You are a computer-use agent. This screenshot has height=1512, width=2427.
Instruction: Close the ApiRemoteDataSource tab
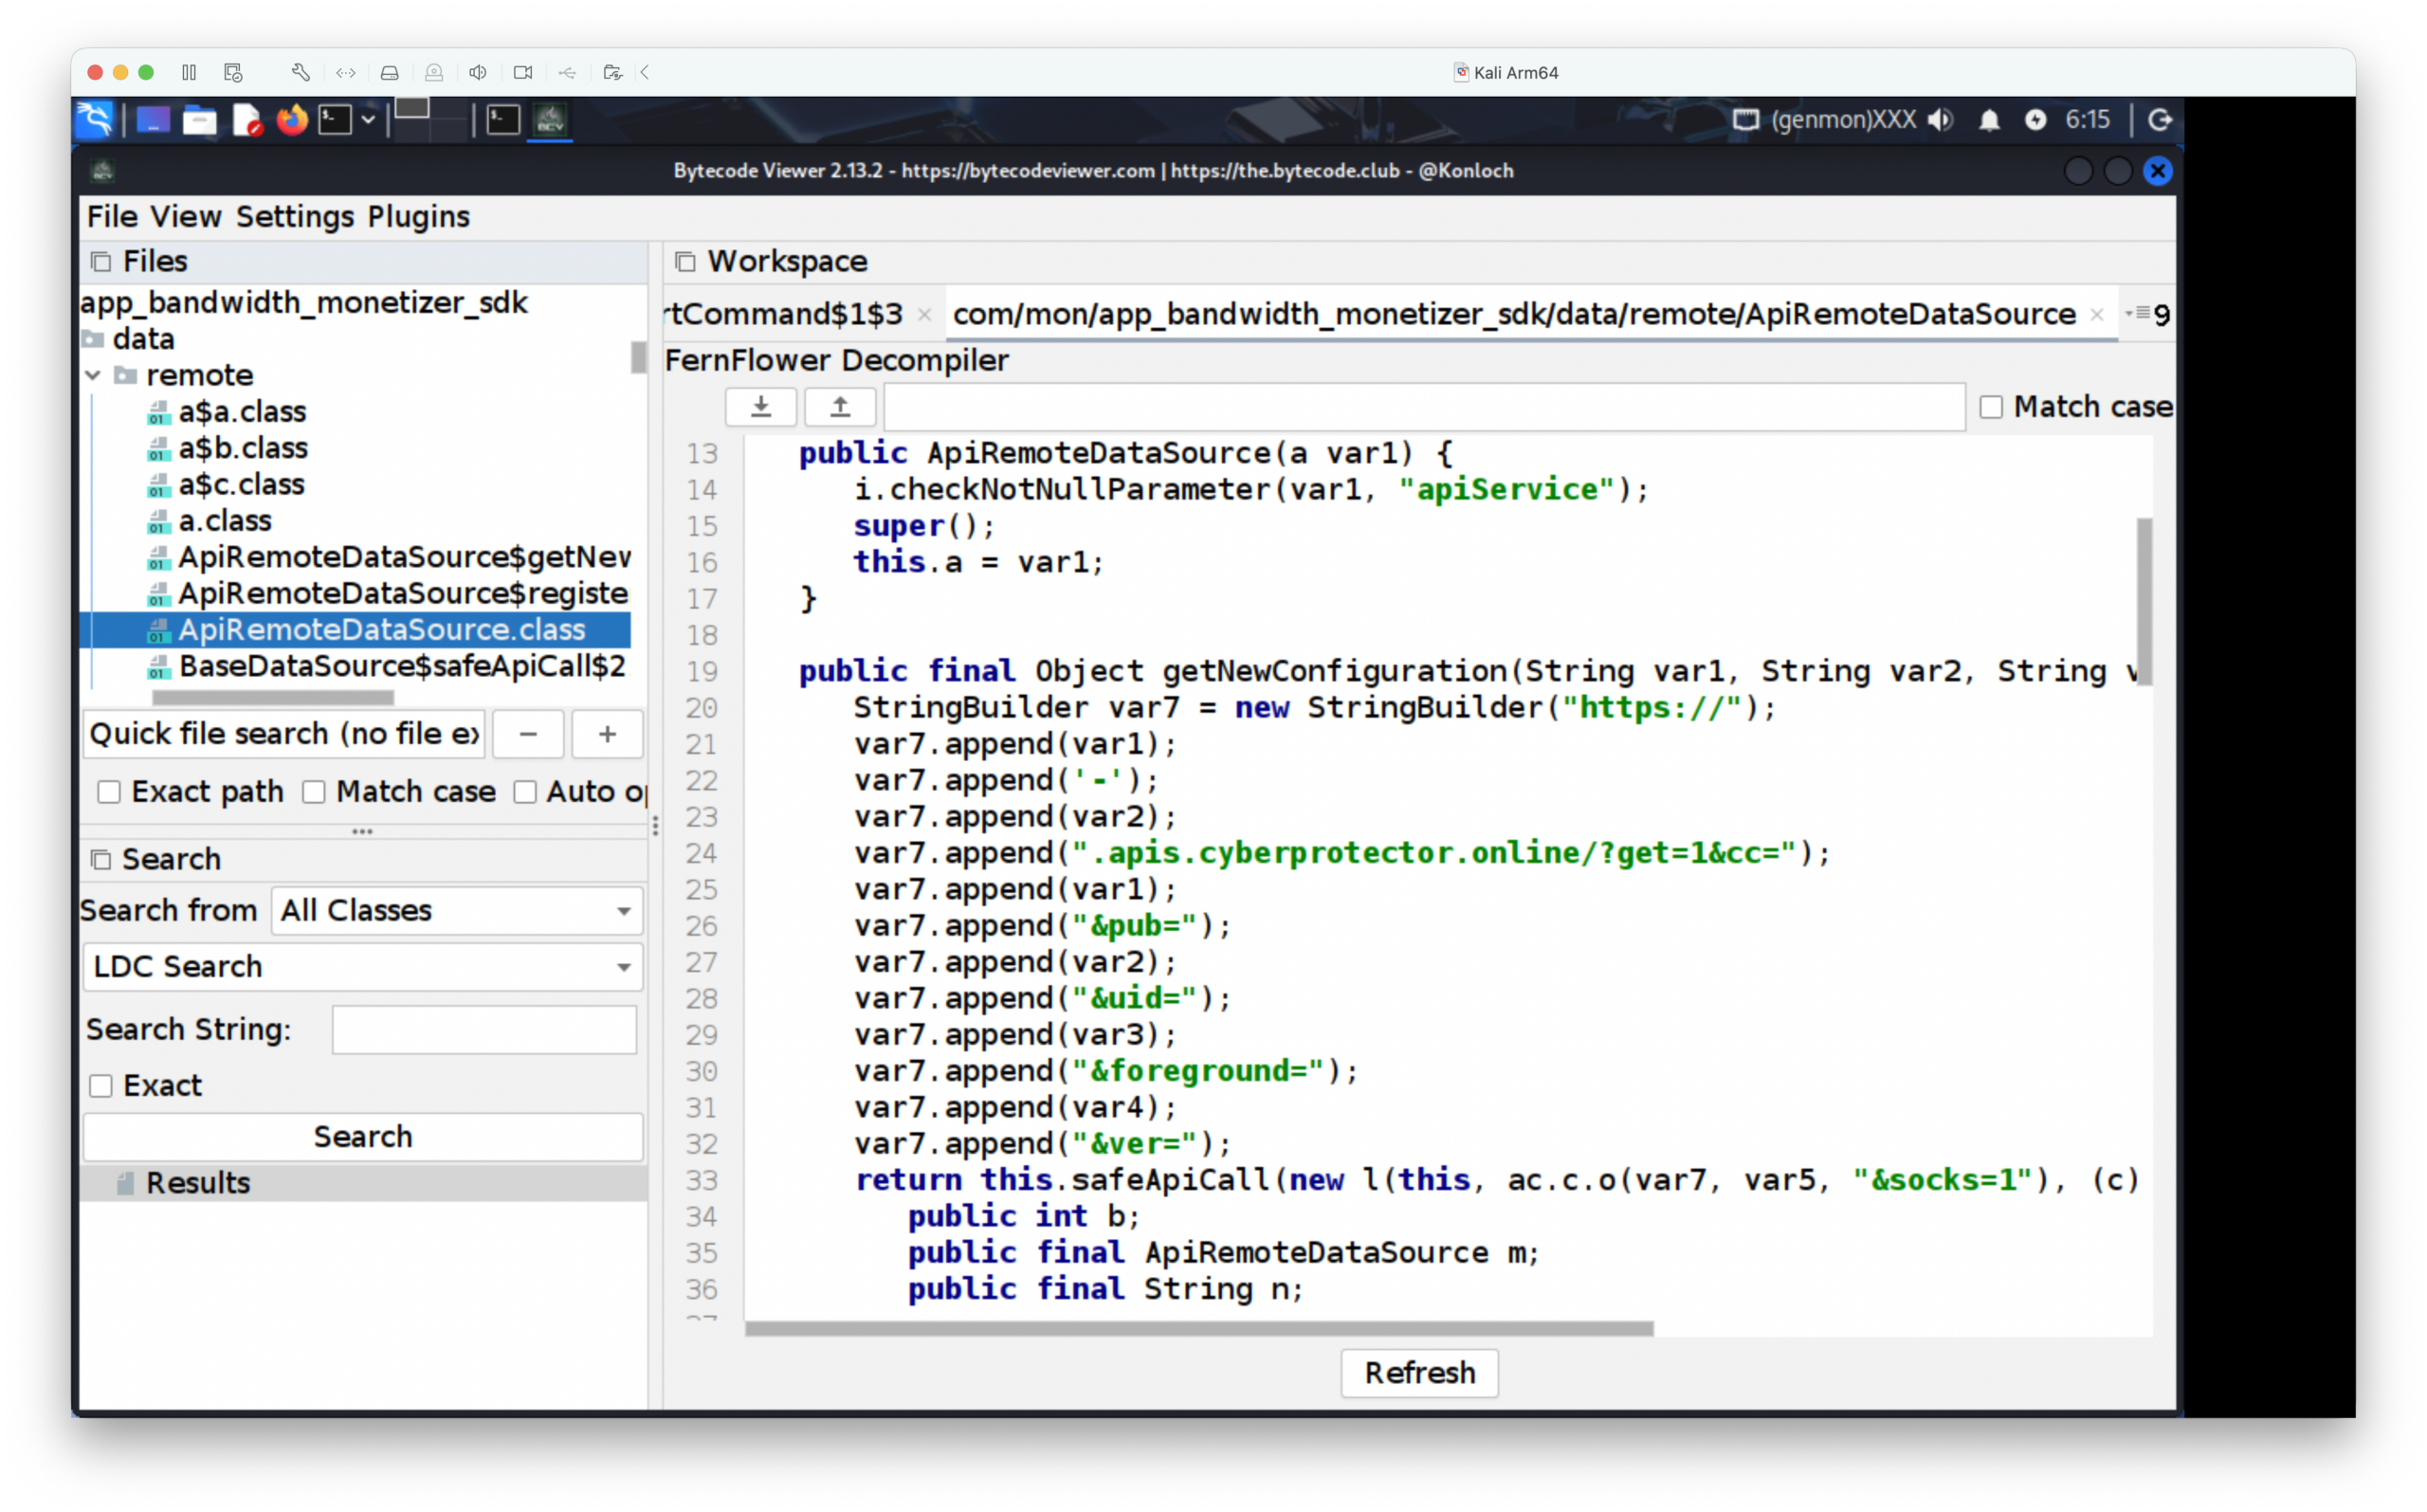(2097, 315)
